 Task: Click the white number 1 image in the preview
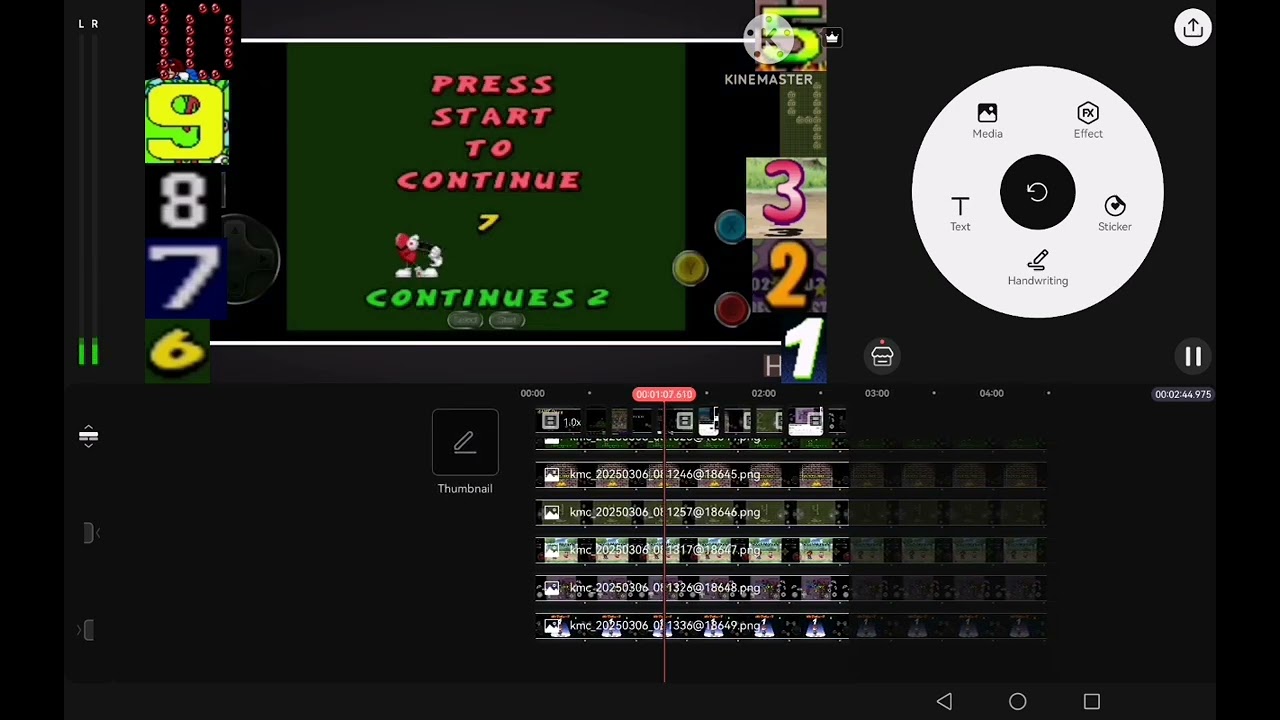click(803, 350)
